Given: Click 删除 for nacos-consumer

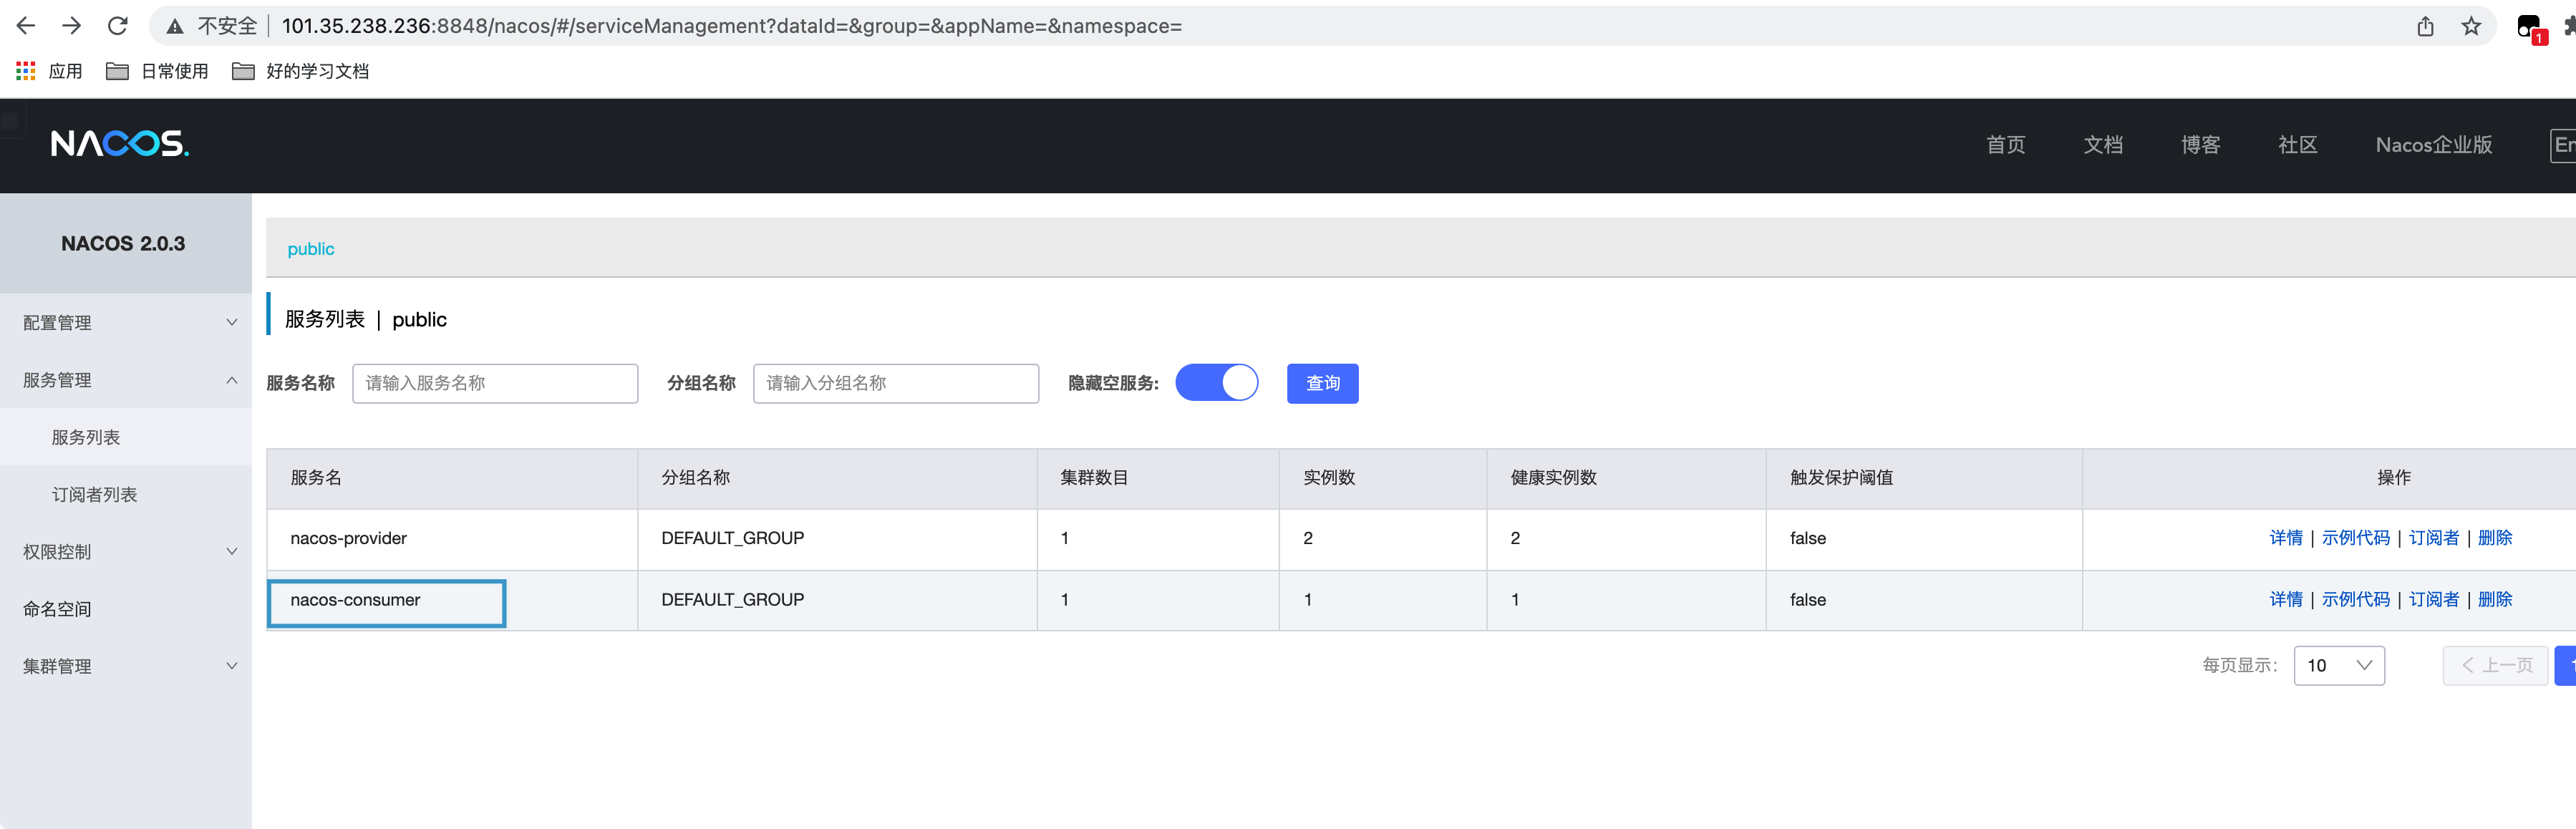Looking at the screenshot, I should pyautogui.click(x=2494, y=599).
